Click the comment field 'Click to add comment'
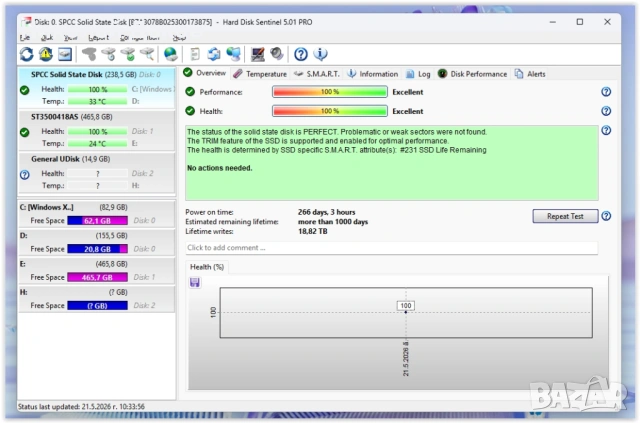The height and width of the screenshot is (423, 640). [x=392, y=248]
